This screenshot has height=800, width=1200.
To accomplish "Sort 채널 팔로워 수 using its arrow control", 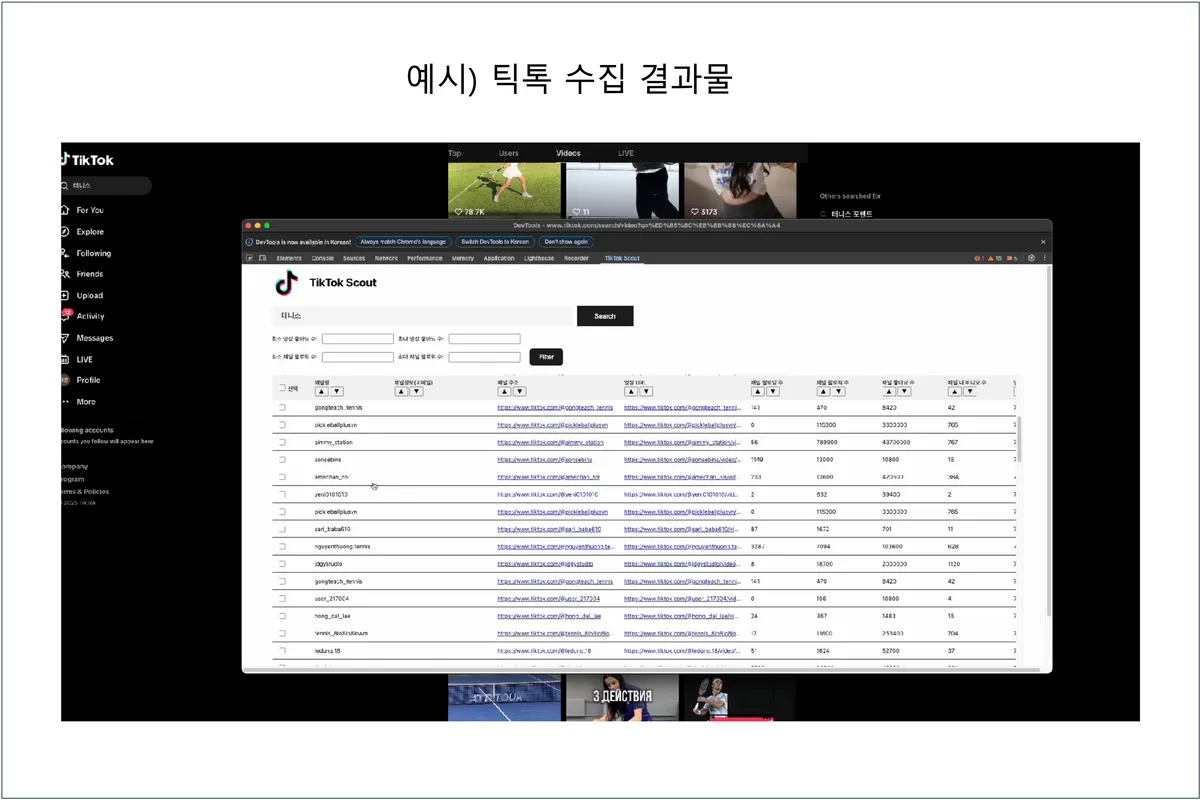I will click(x=824, y=392).
